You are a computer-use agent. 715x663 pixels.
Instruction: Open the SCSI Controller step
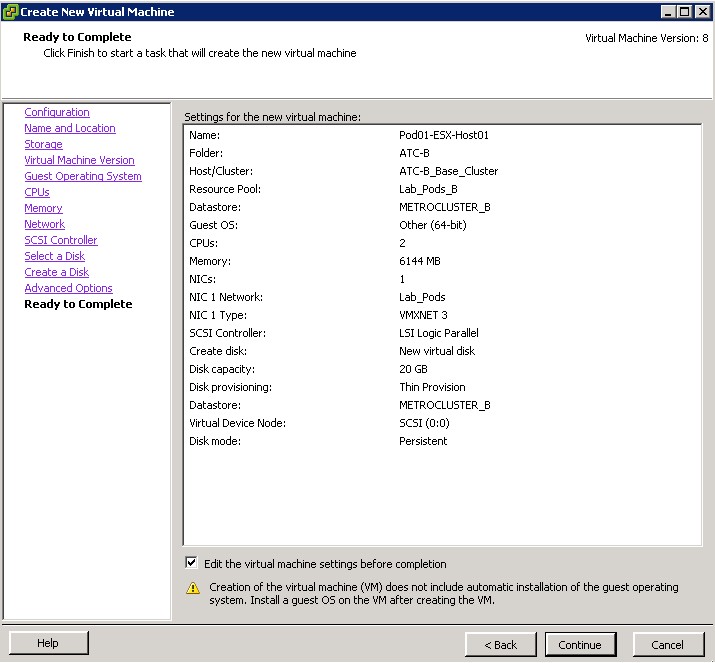61,240
